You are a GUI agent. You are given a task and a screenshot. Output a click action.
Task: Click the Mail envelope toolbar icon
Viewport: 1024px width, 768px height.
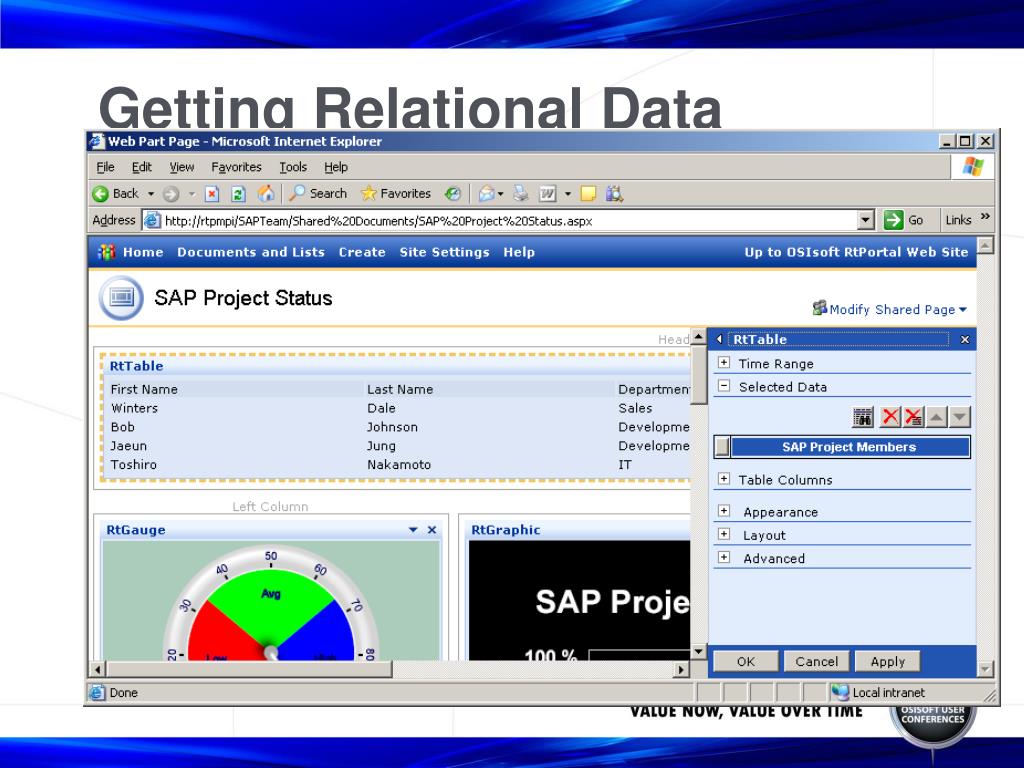click(x=487, y=193)
